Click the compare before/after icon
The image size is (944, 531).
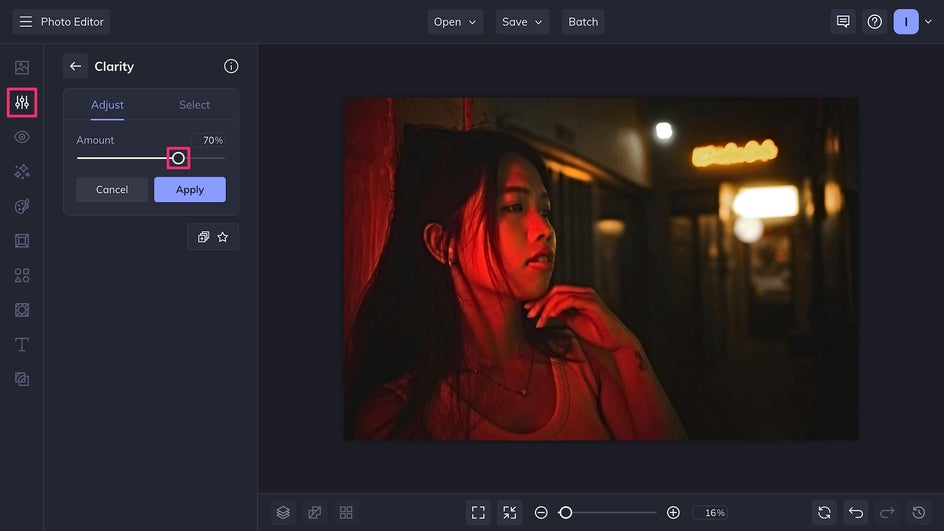[x=314, y=512]
